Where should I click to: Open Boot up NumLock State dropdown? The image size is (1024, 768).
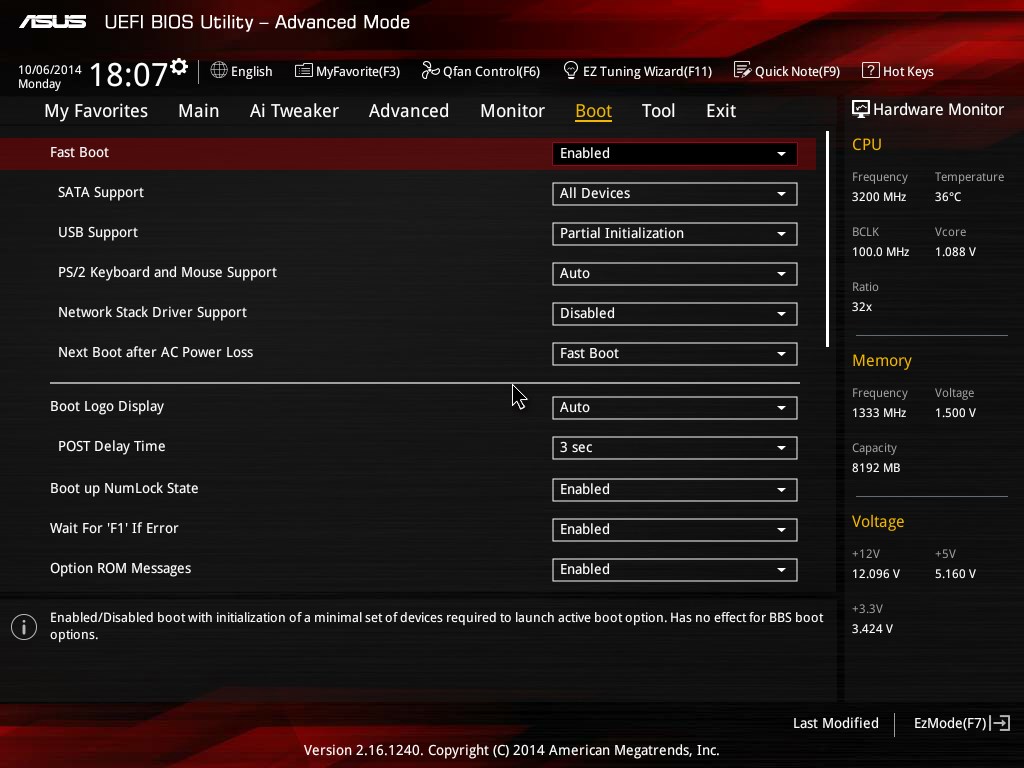pos(674,490)
